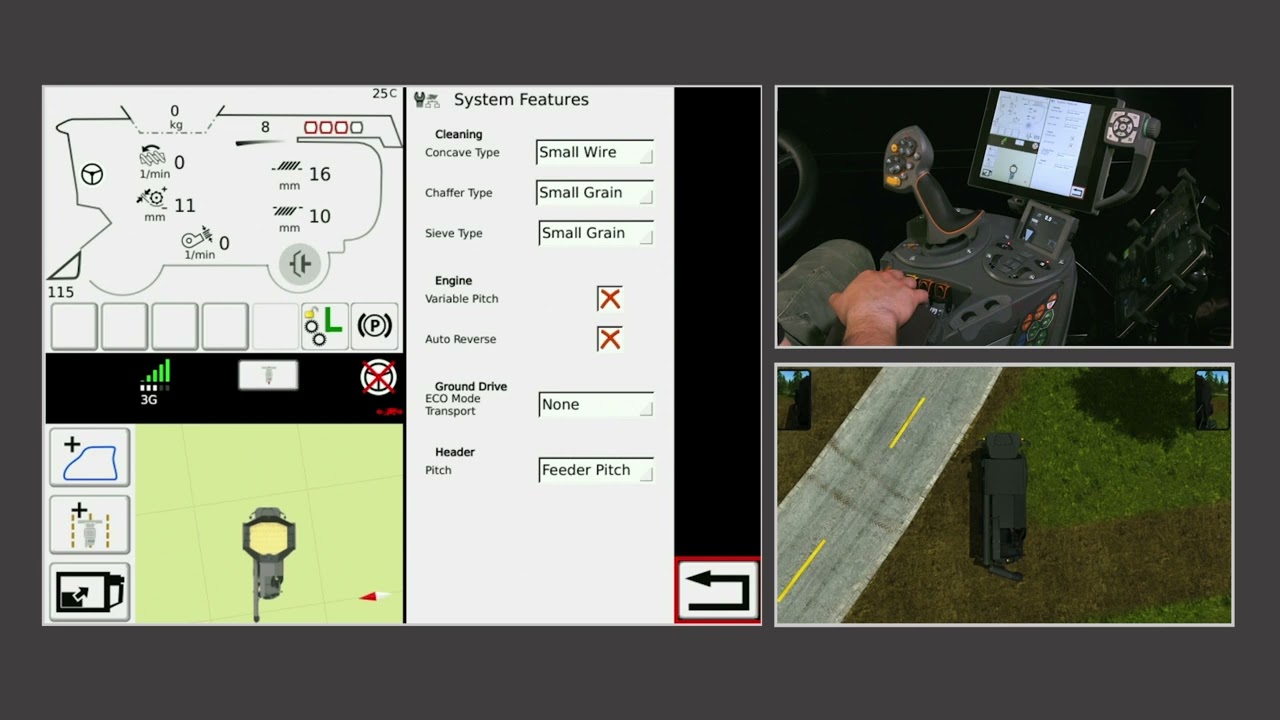Click the red heading arrow on map
1280x720 pixels.
point(374,596)
